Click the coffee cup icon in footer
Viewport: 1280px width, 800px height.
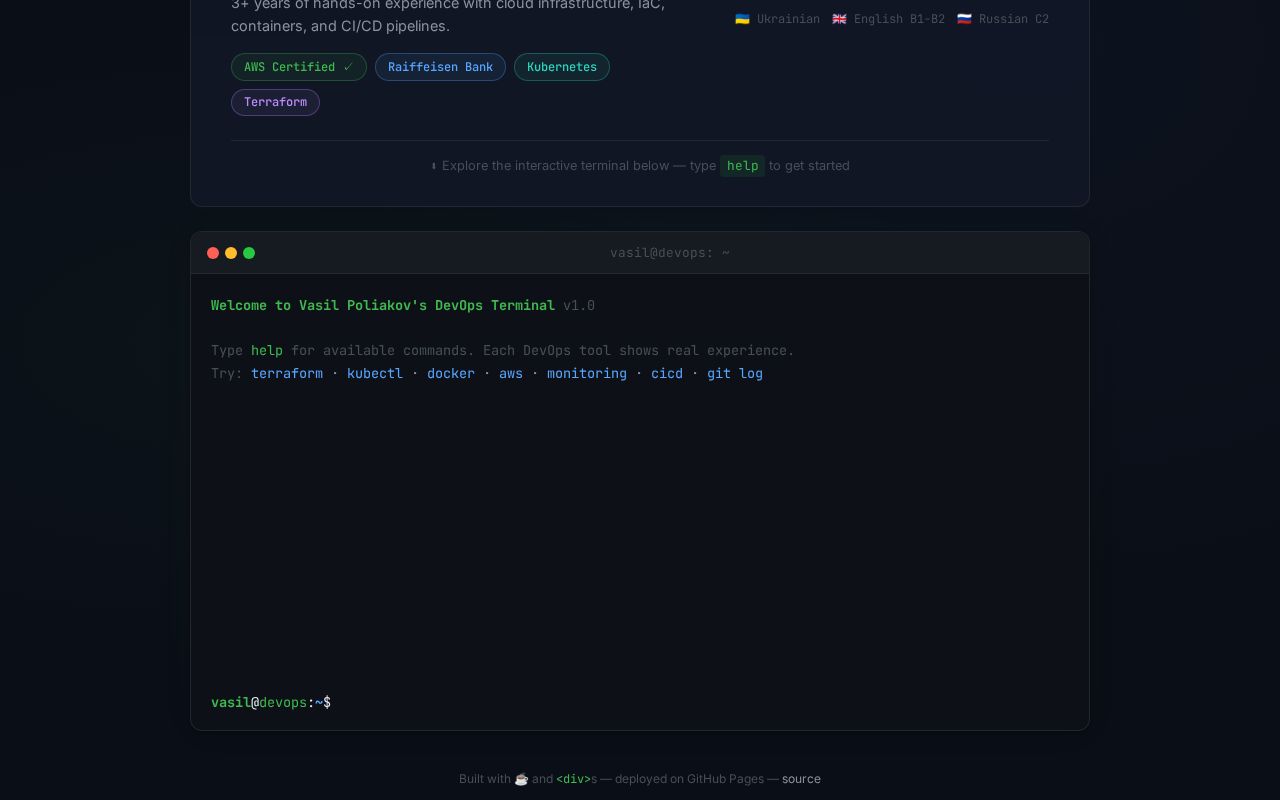click(521, 779)
